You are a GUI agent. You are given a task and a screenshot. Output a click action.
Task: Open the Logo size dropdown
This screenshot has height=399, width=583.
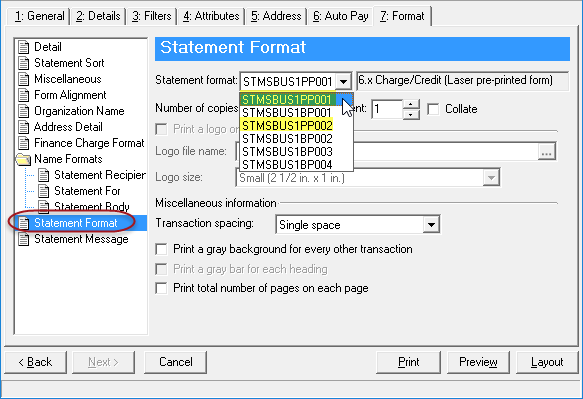pos(491,178)
